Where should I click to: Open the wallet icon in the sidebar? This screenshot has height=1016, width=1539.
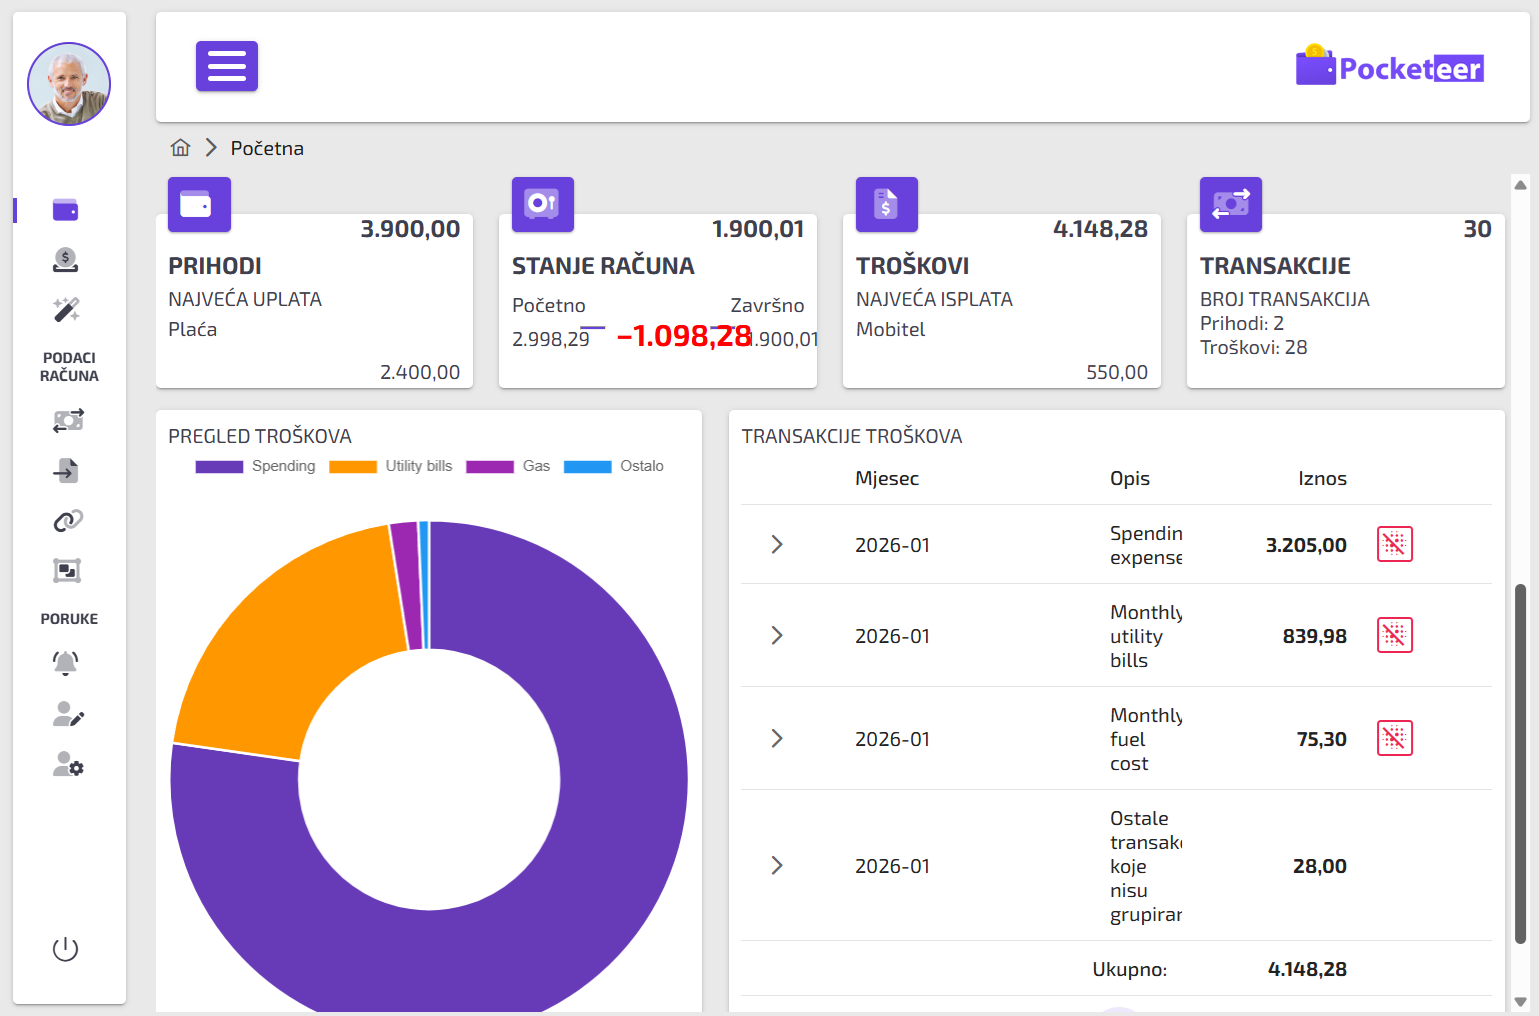66,210
